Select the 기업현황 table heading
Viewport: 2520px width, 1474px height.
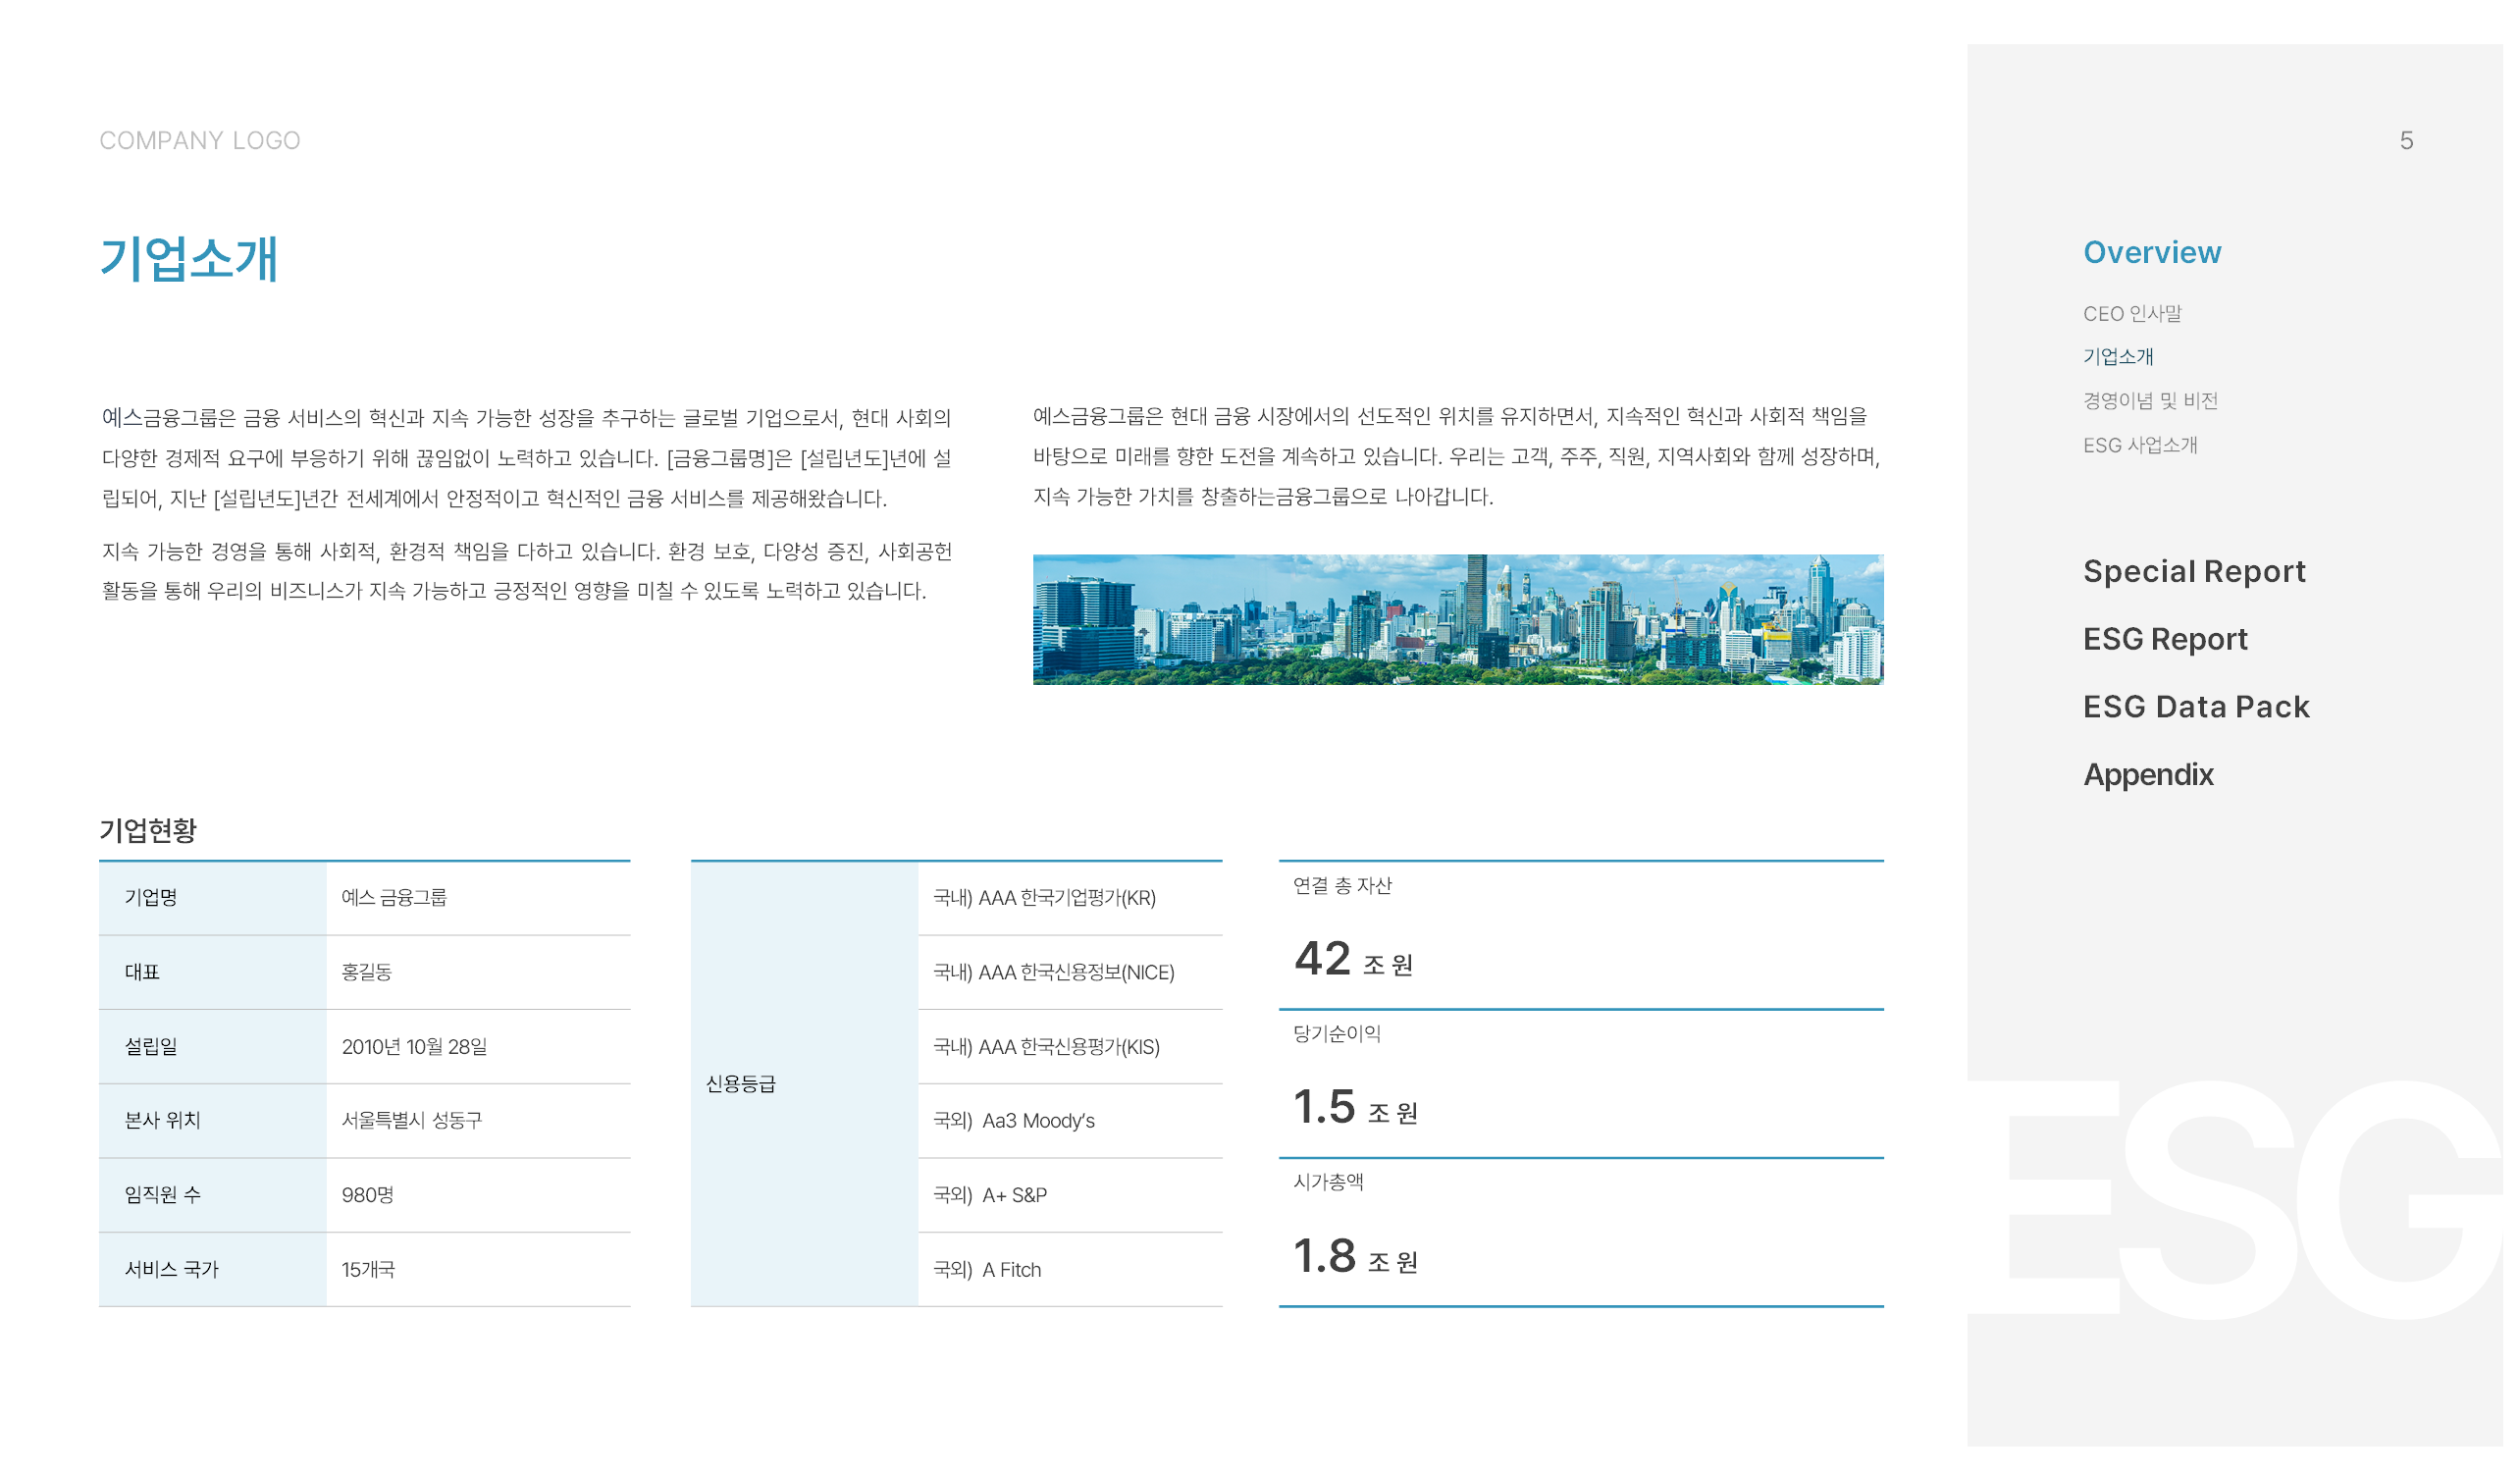tap(148, 830)
